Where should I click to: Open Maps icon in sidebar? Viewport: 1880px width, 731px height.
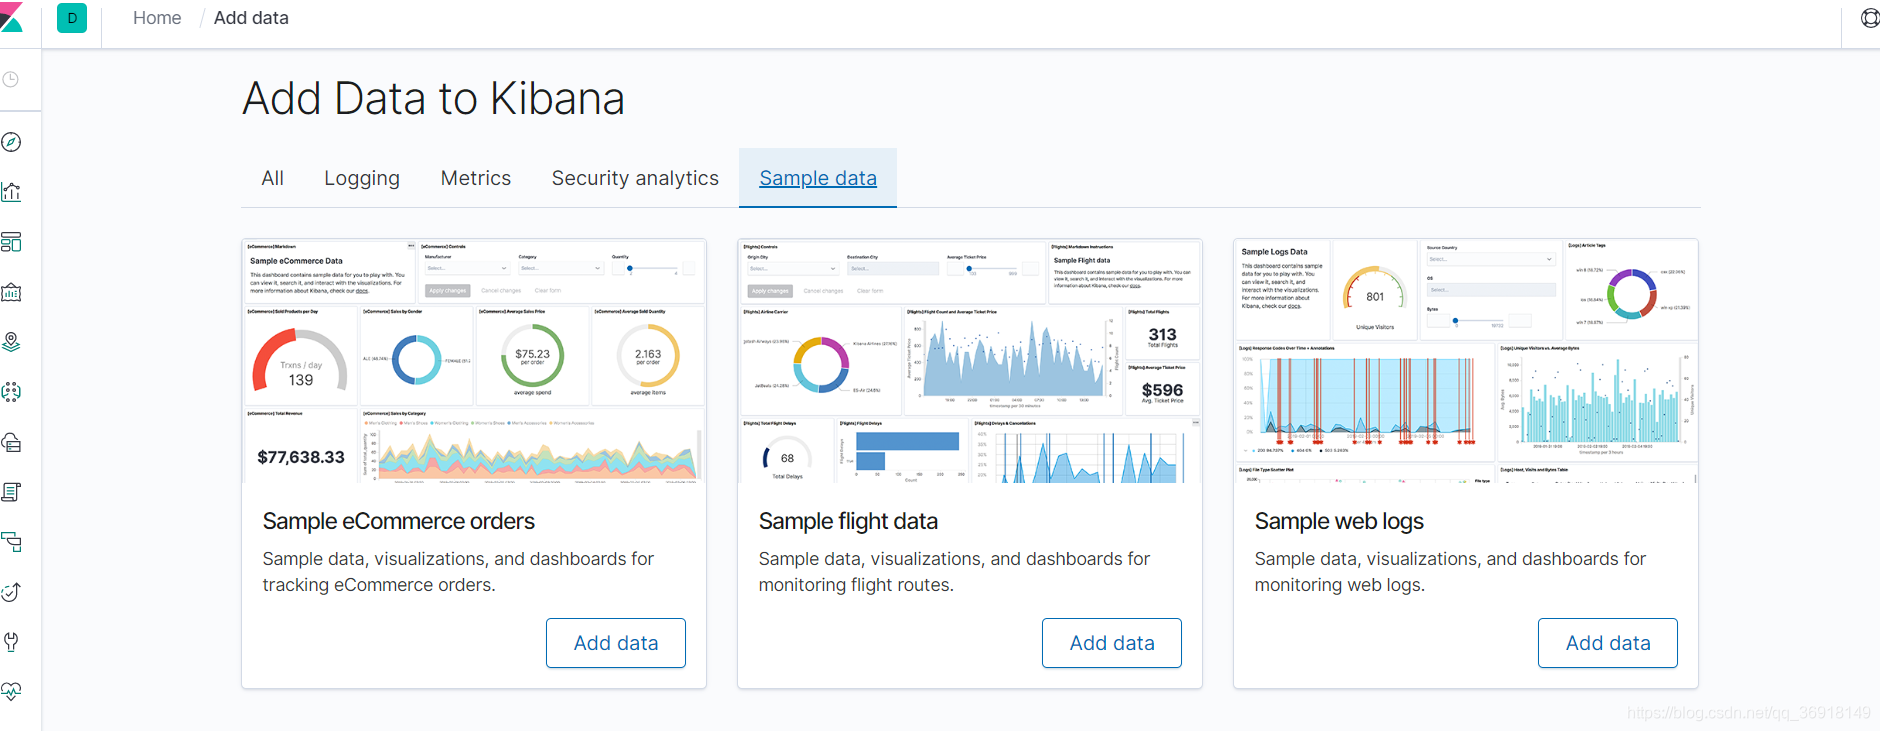tap(11, 342)
